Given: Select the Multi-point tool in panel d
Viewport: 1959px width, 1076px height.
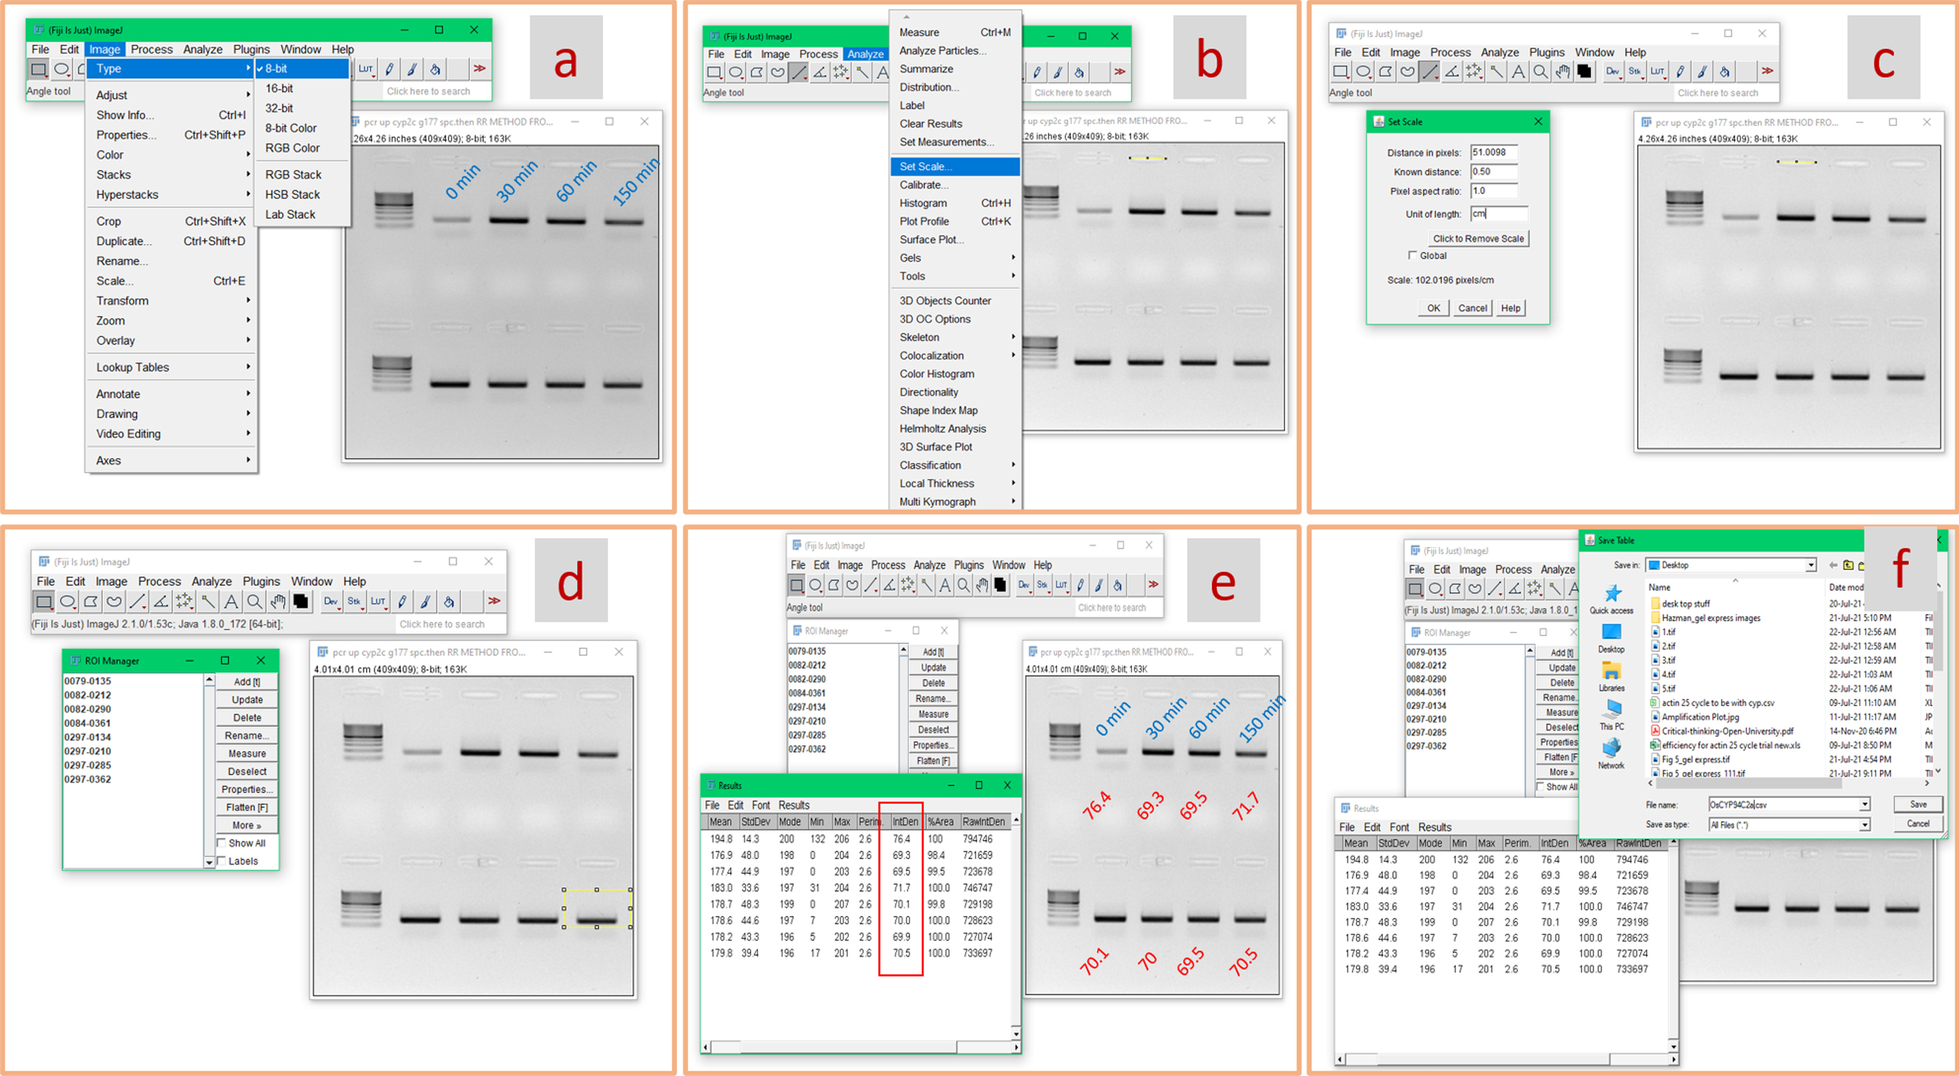Looking at the screenshot, I should click(184, 602).
